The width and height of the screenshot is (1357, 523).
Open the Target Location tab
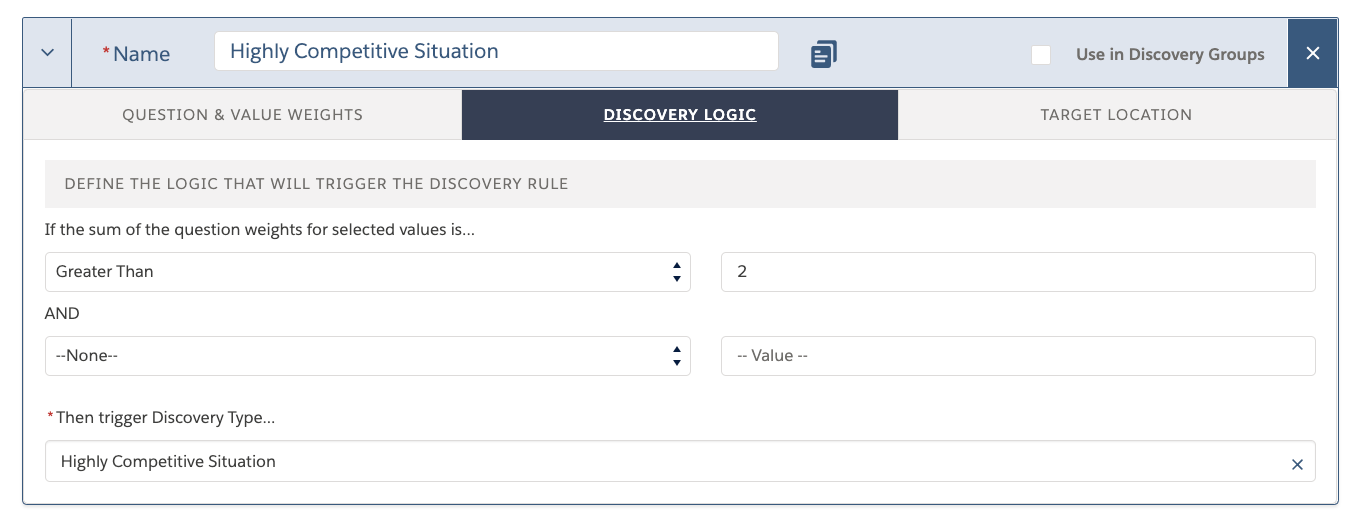(1116, 115)
